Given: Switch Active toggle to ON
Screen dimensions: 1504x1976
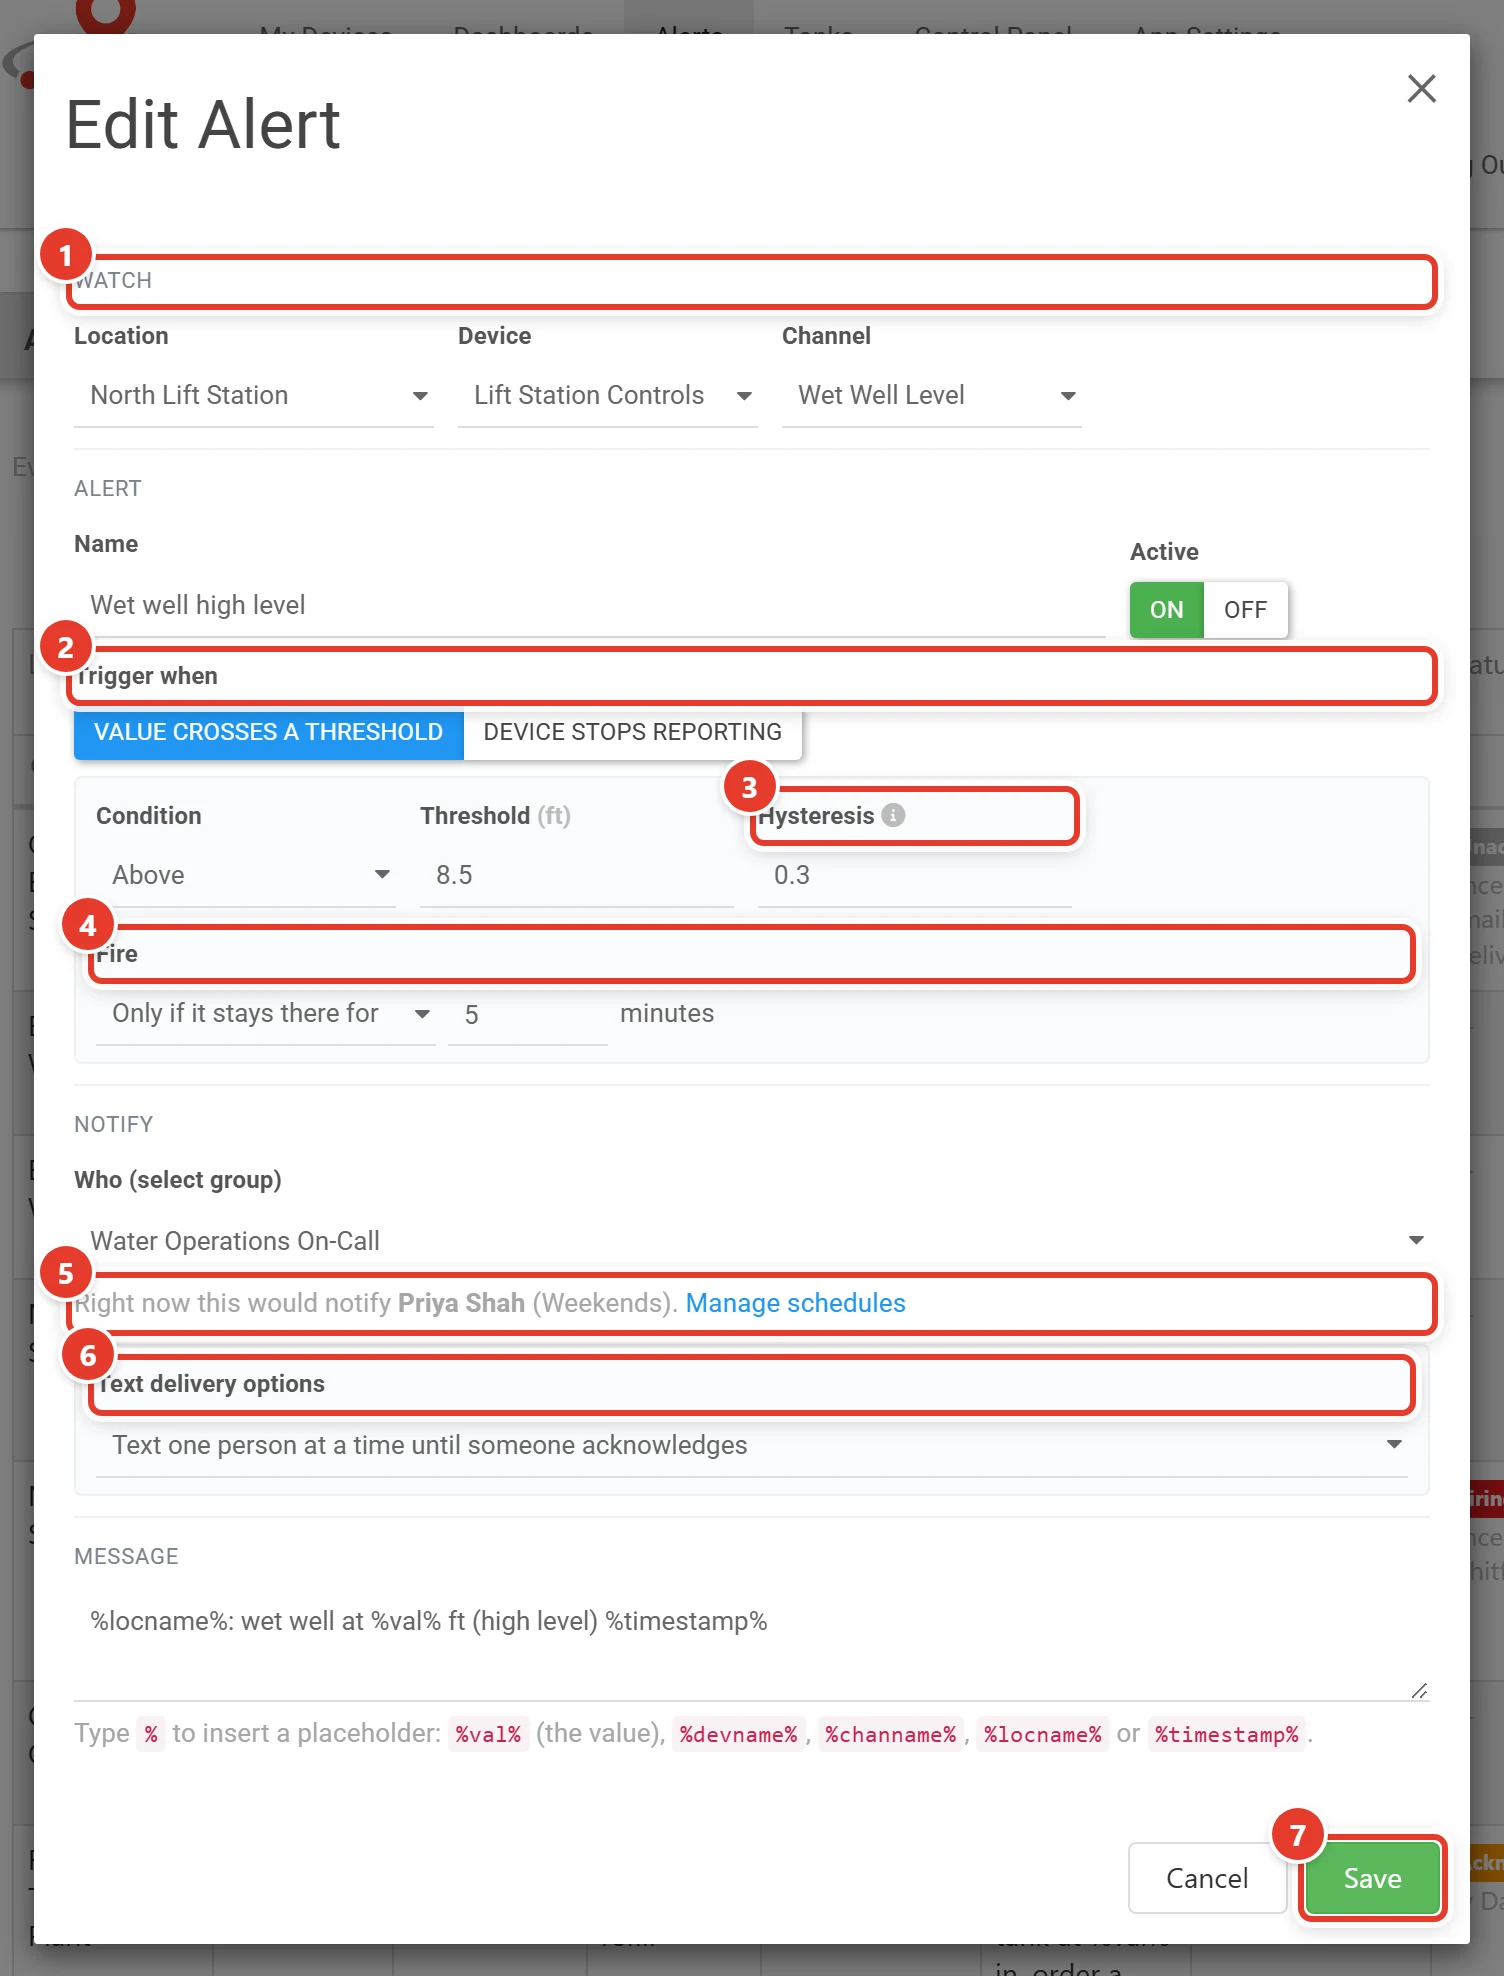Looking at the screenshot, I should point(1166,610).
